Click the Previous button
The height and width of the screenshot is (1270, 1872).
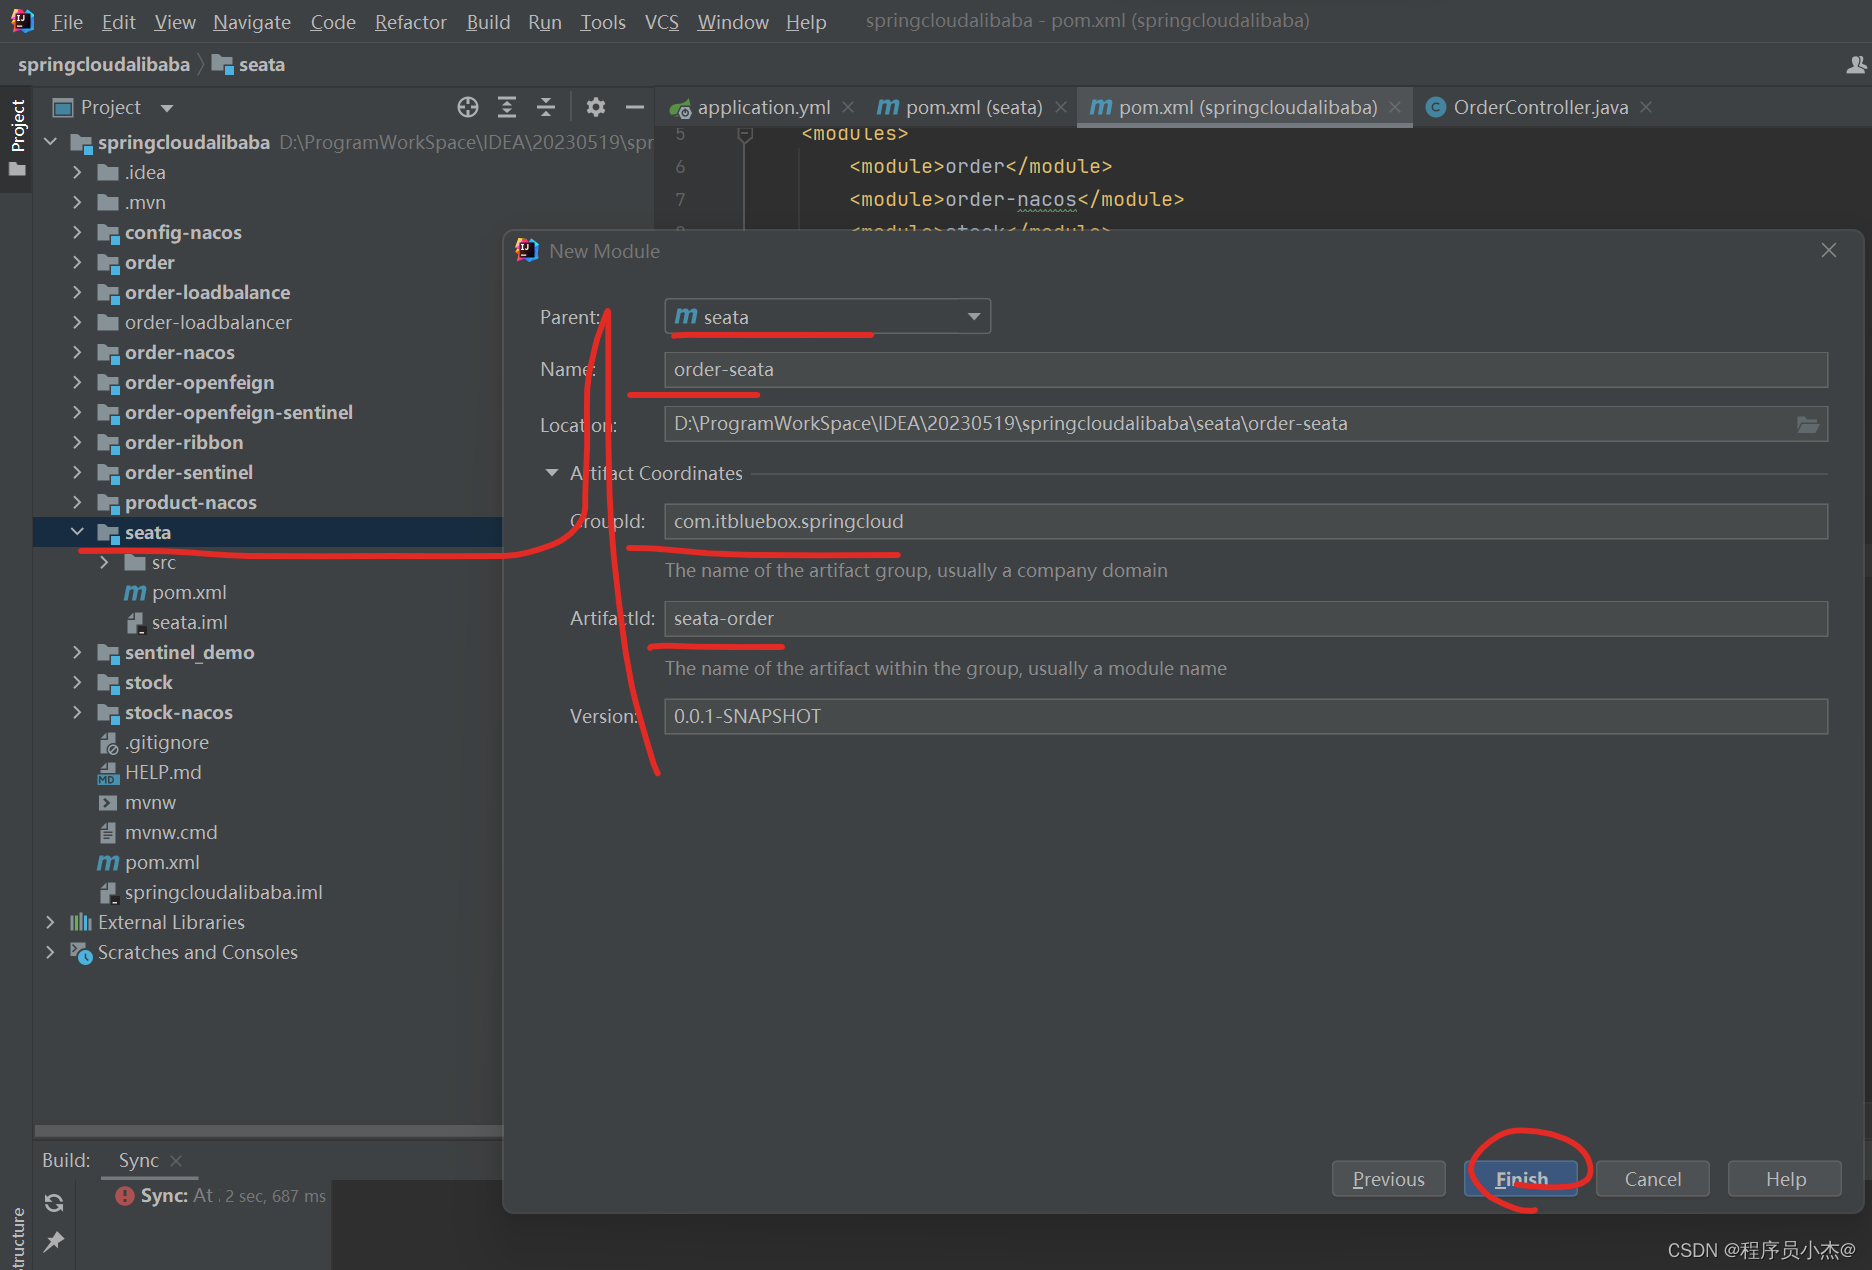1389,1179
